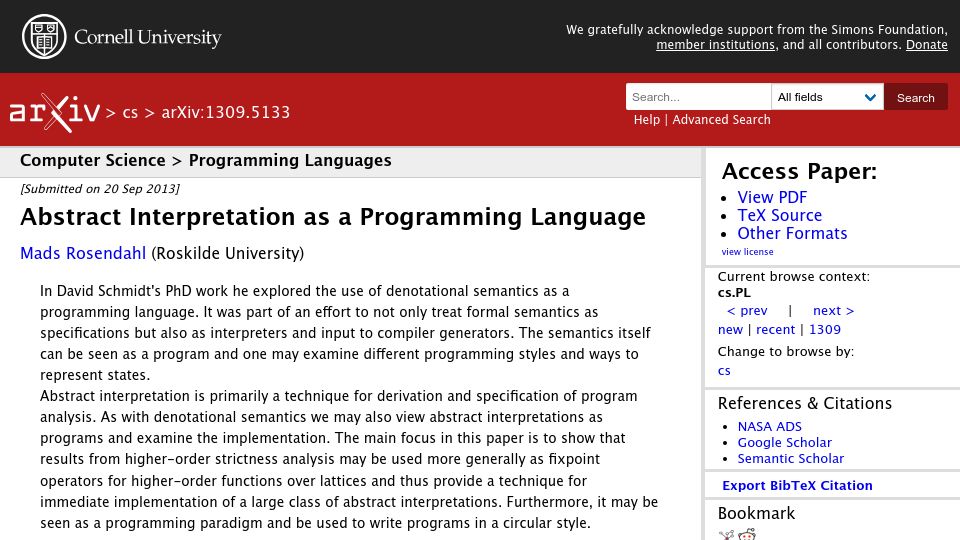Click the Cornell University wordmark text
Viewport: 960px width, 540px height.
click(148, 37)
